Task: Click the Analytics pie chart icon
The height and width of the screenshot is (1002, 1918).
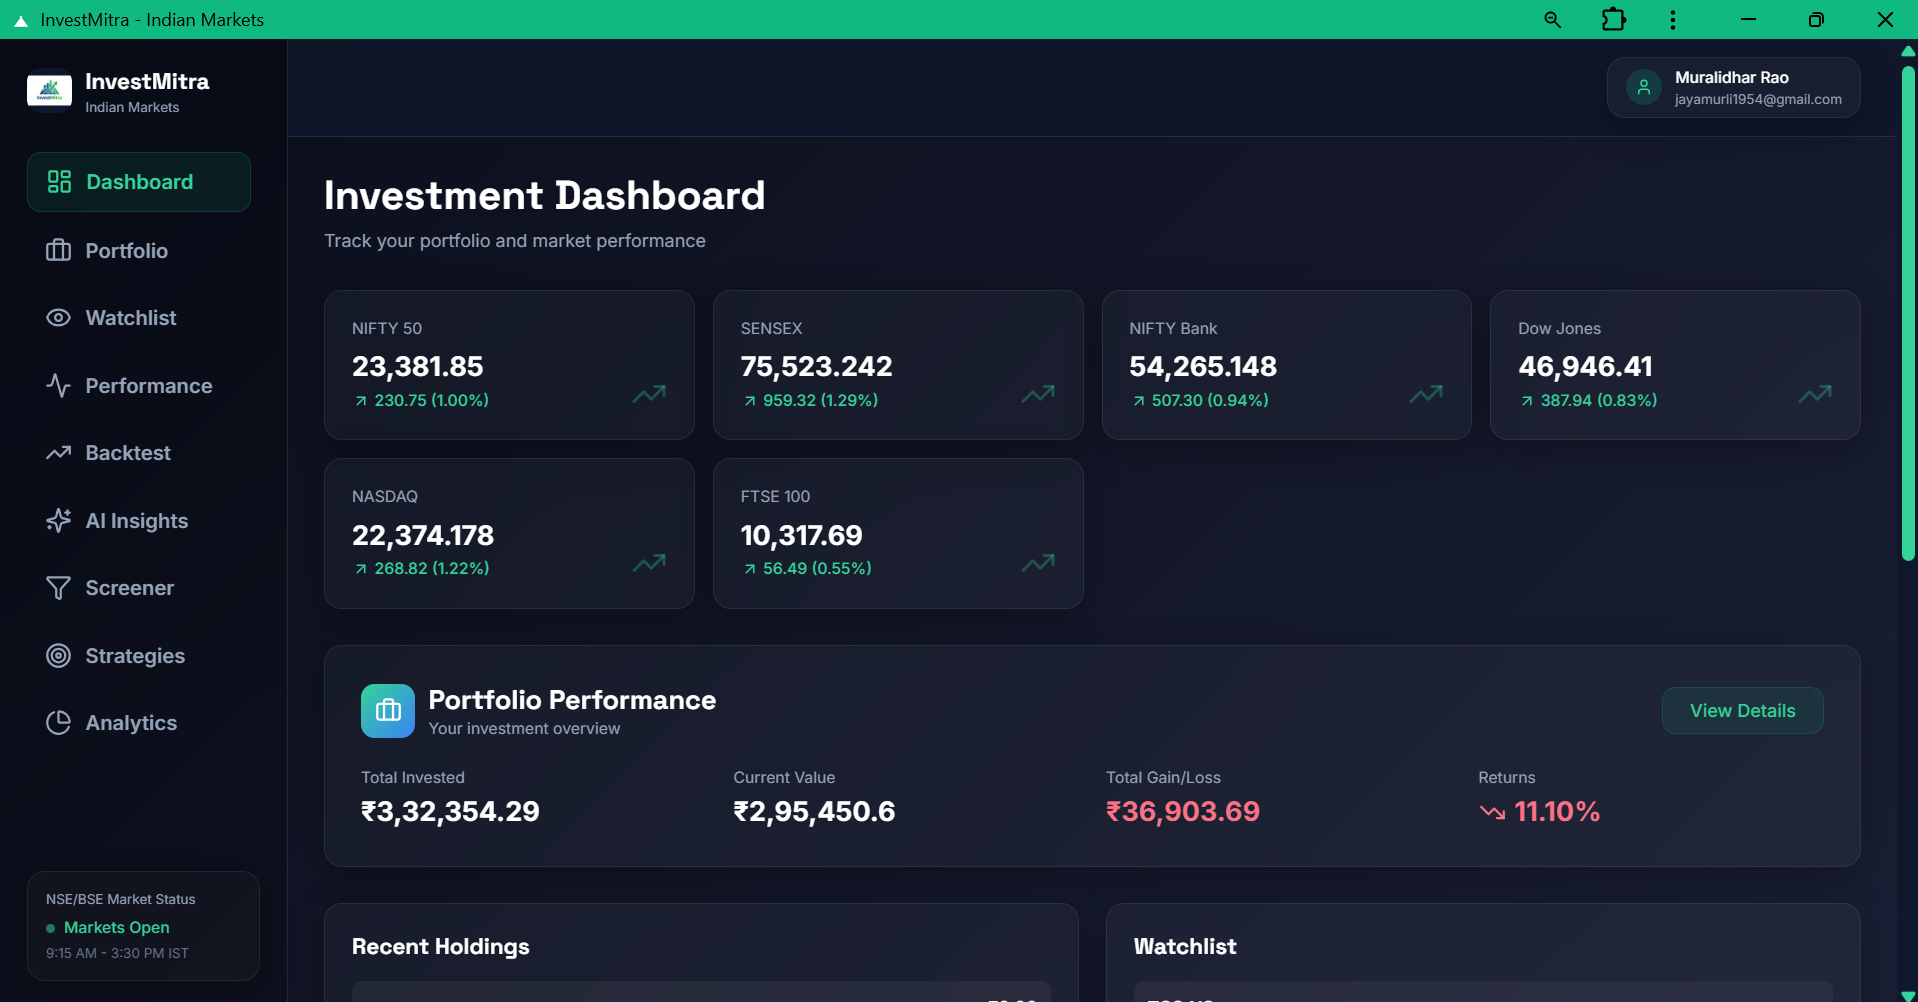Action: click(58, 723)
